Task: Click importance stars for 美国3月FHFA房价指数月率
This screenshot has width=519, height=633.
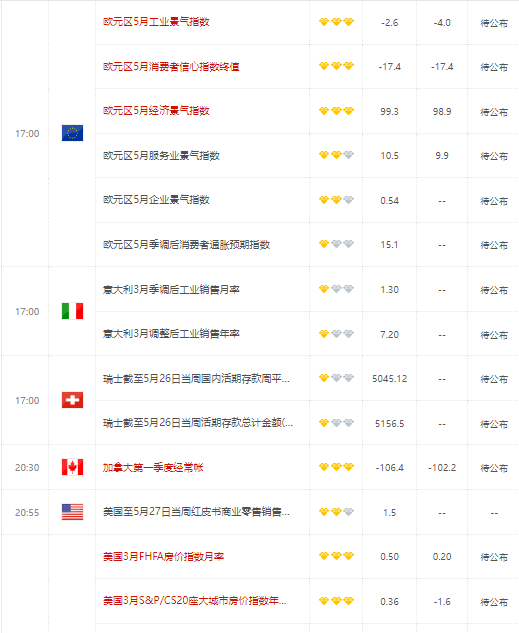Action: 336,556
